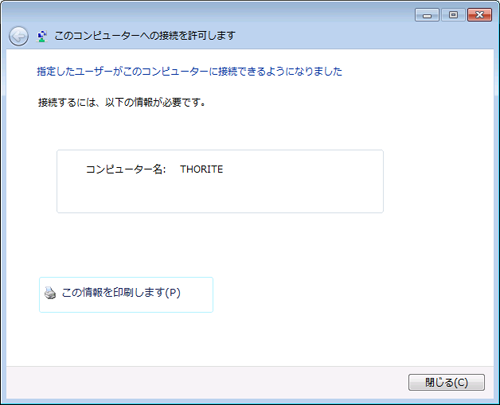This screenshot has width=500, height=405.
Task: Click the window title このコンピューターへの接続を許可します
Action: 145,36
